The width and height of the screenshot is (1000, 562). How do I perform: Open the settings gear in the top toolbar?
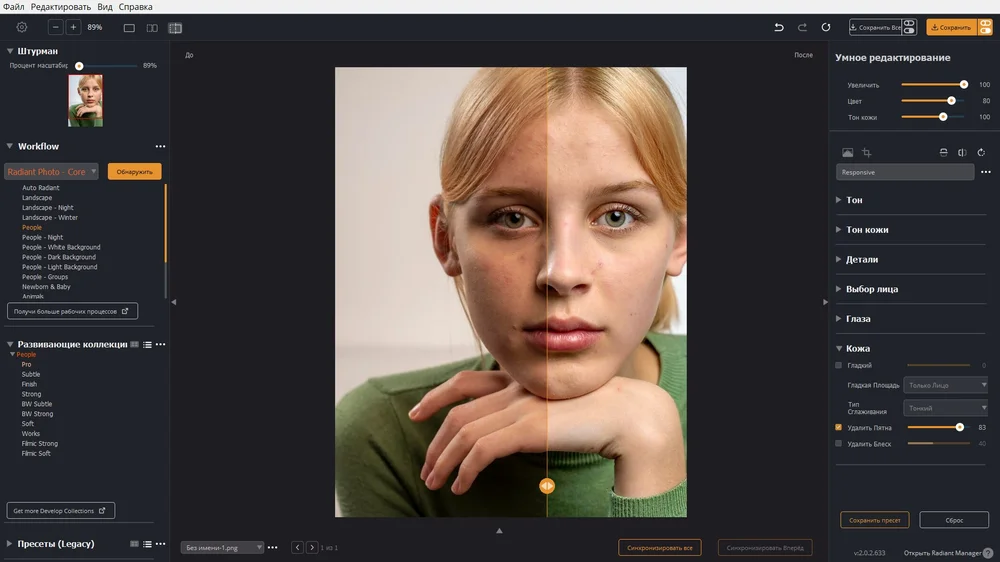pyautogui.click(x=22, y=27)
